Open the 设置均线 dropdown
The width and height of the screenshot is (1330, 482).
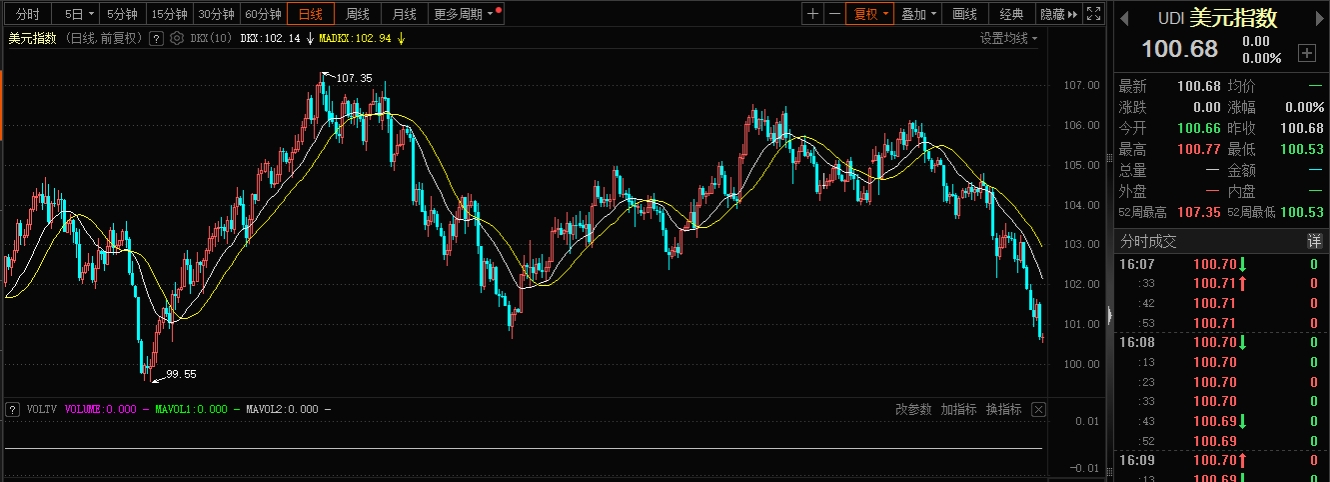(x=1008, y=38)
